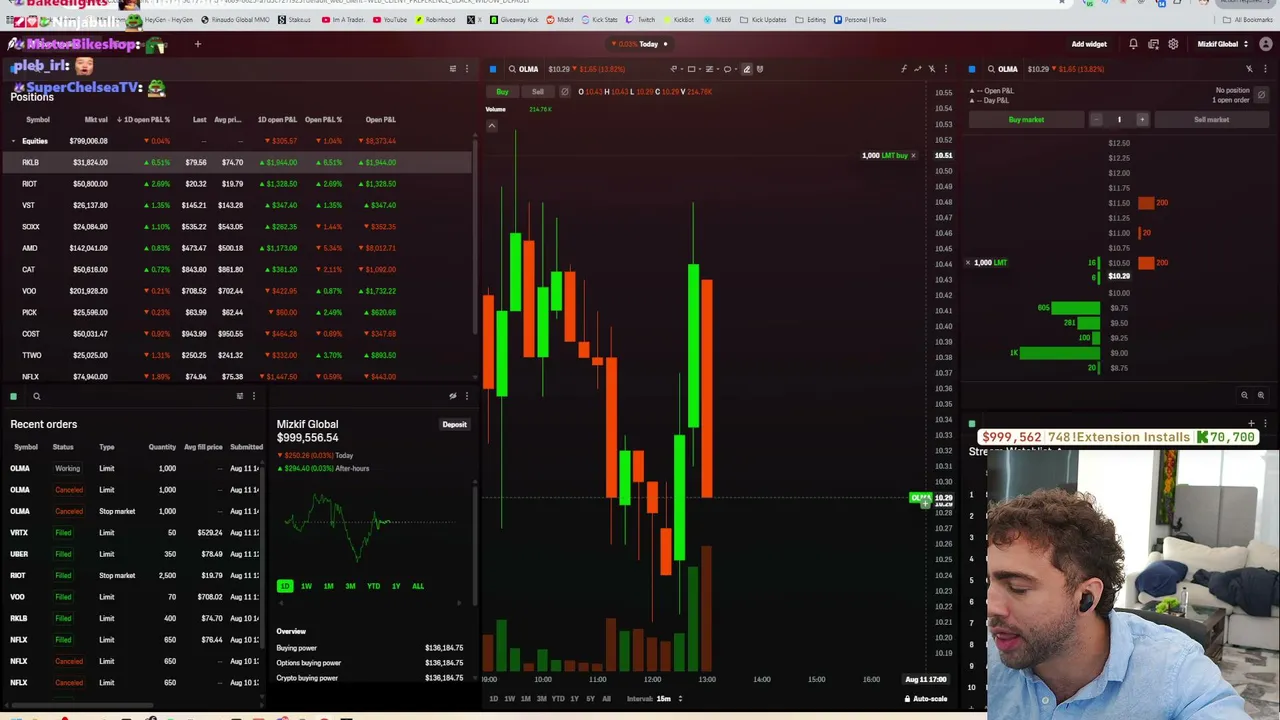This screenshot has height=720, width=1280.
Task: Open the order panel three-dot menu
Action: 1265,69
